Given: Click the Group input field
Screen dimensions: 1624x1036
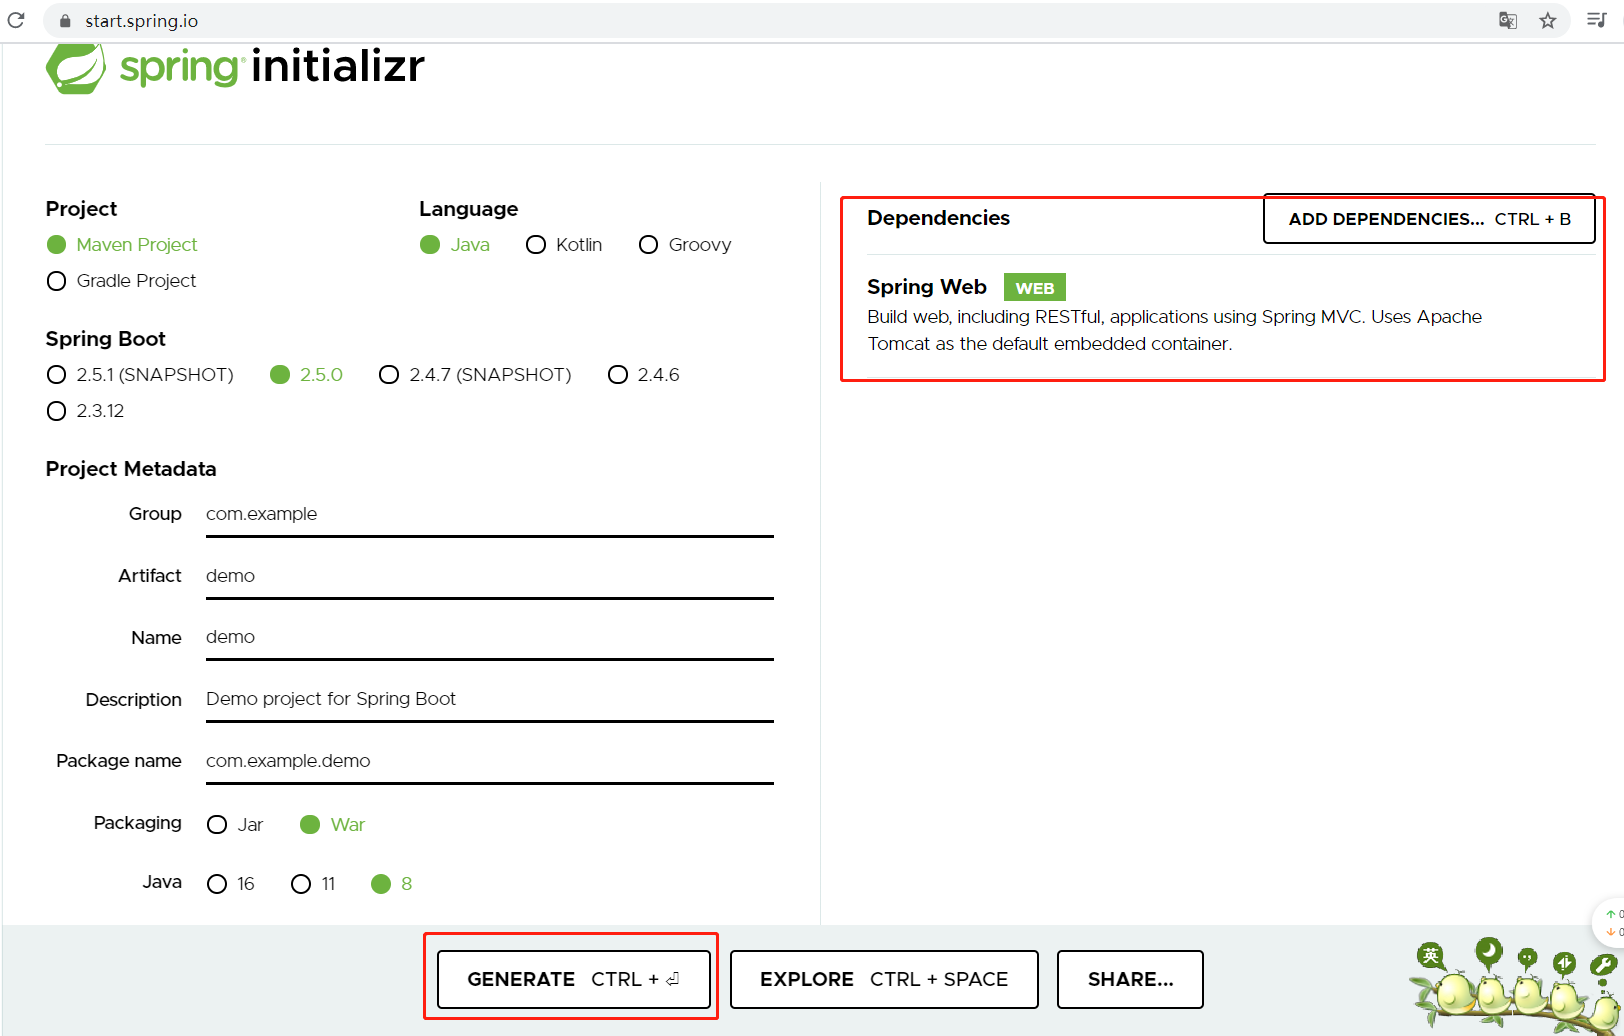Looking at the screenshot, I should tap(490, 515).
